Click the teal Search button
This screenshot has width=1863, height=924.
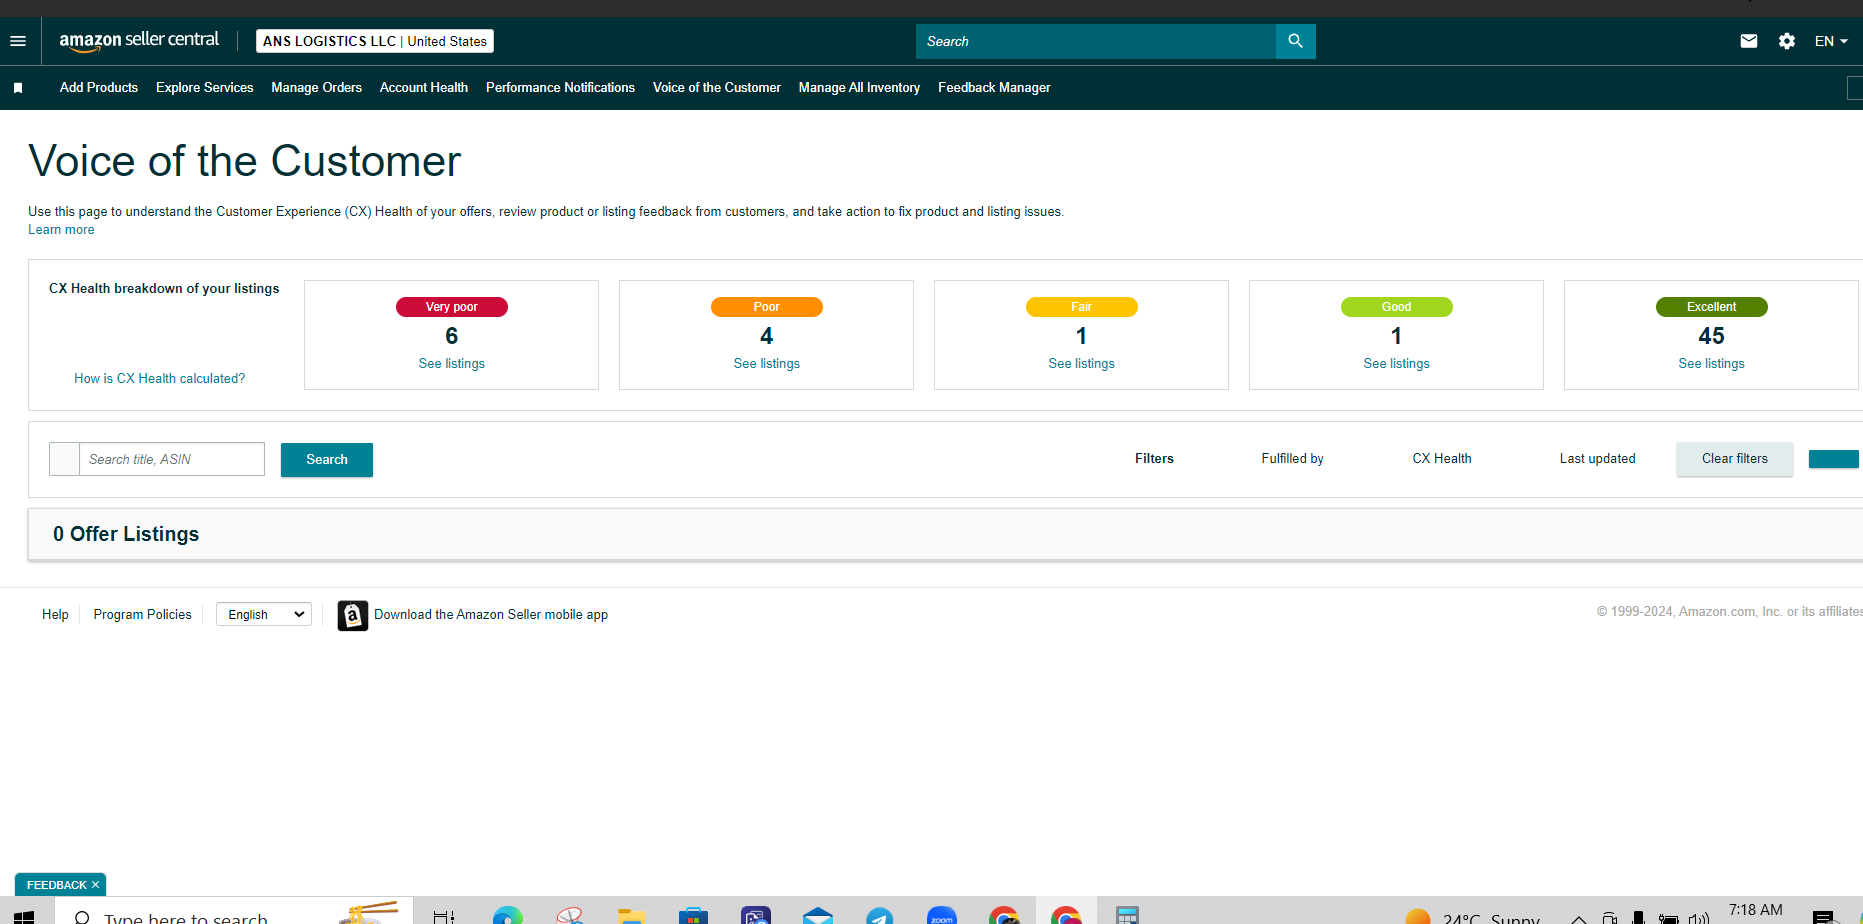327,460
